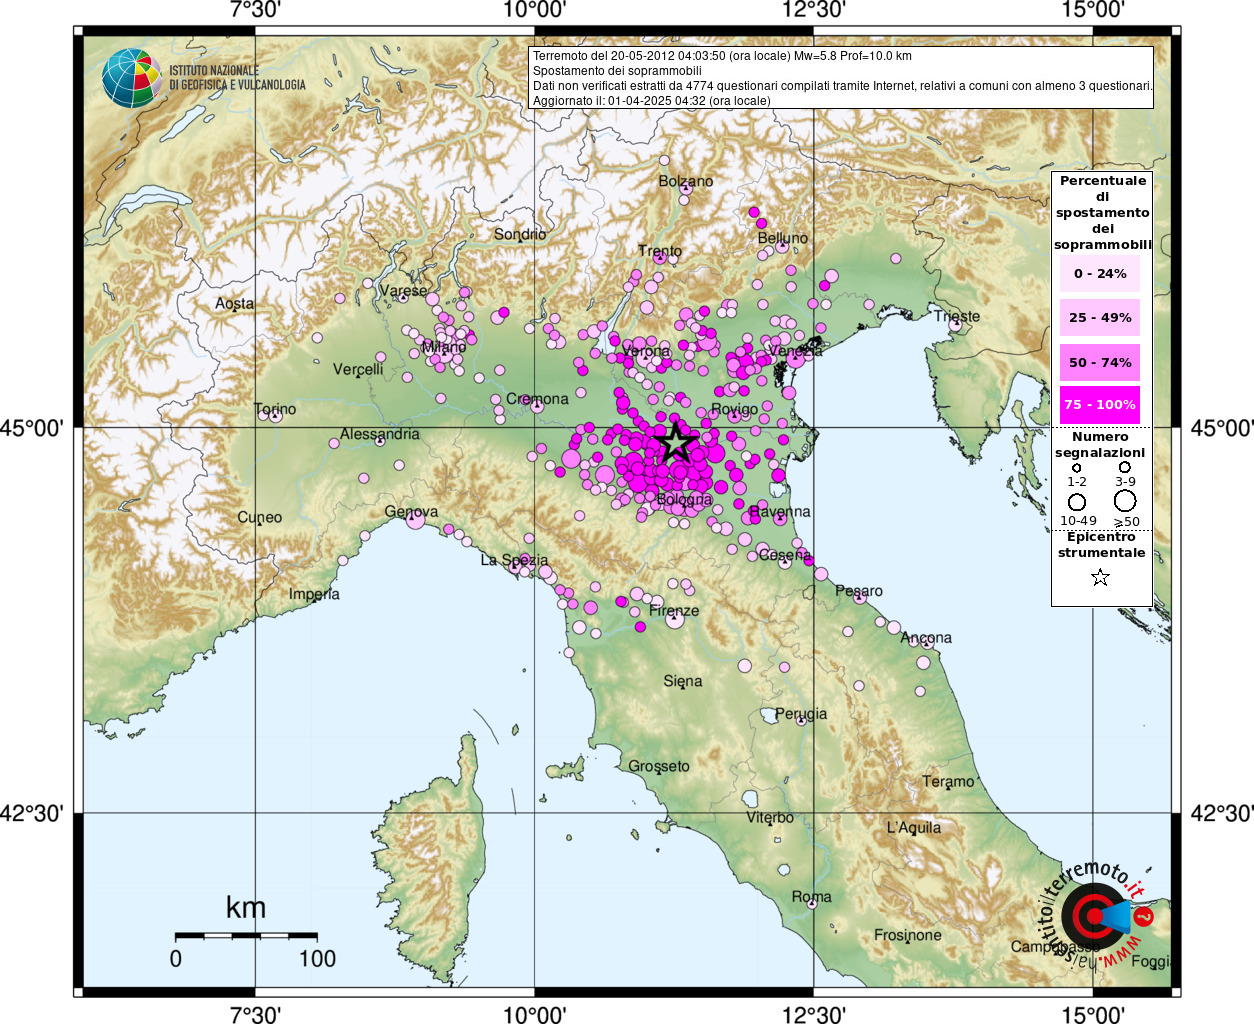
Task: Click the Venezia city label
Action: (795, 351)
